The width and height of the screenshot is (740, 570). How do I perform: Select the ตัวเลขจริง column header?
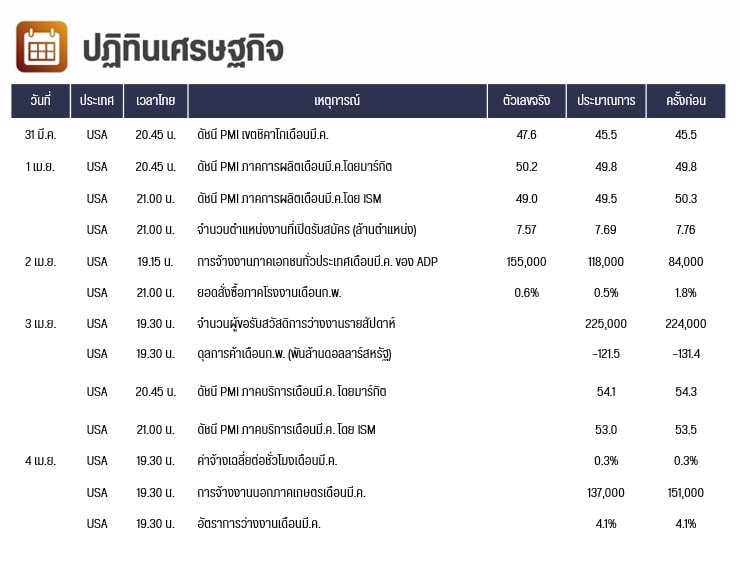pos(526,101)
